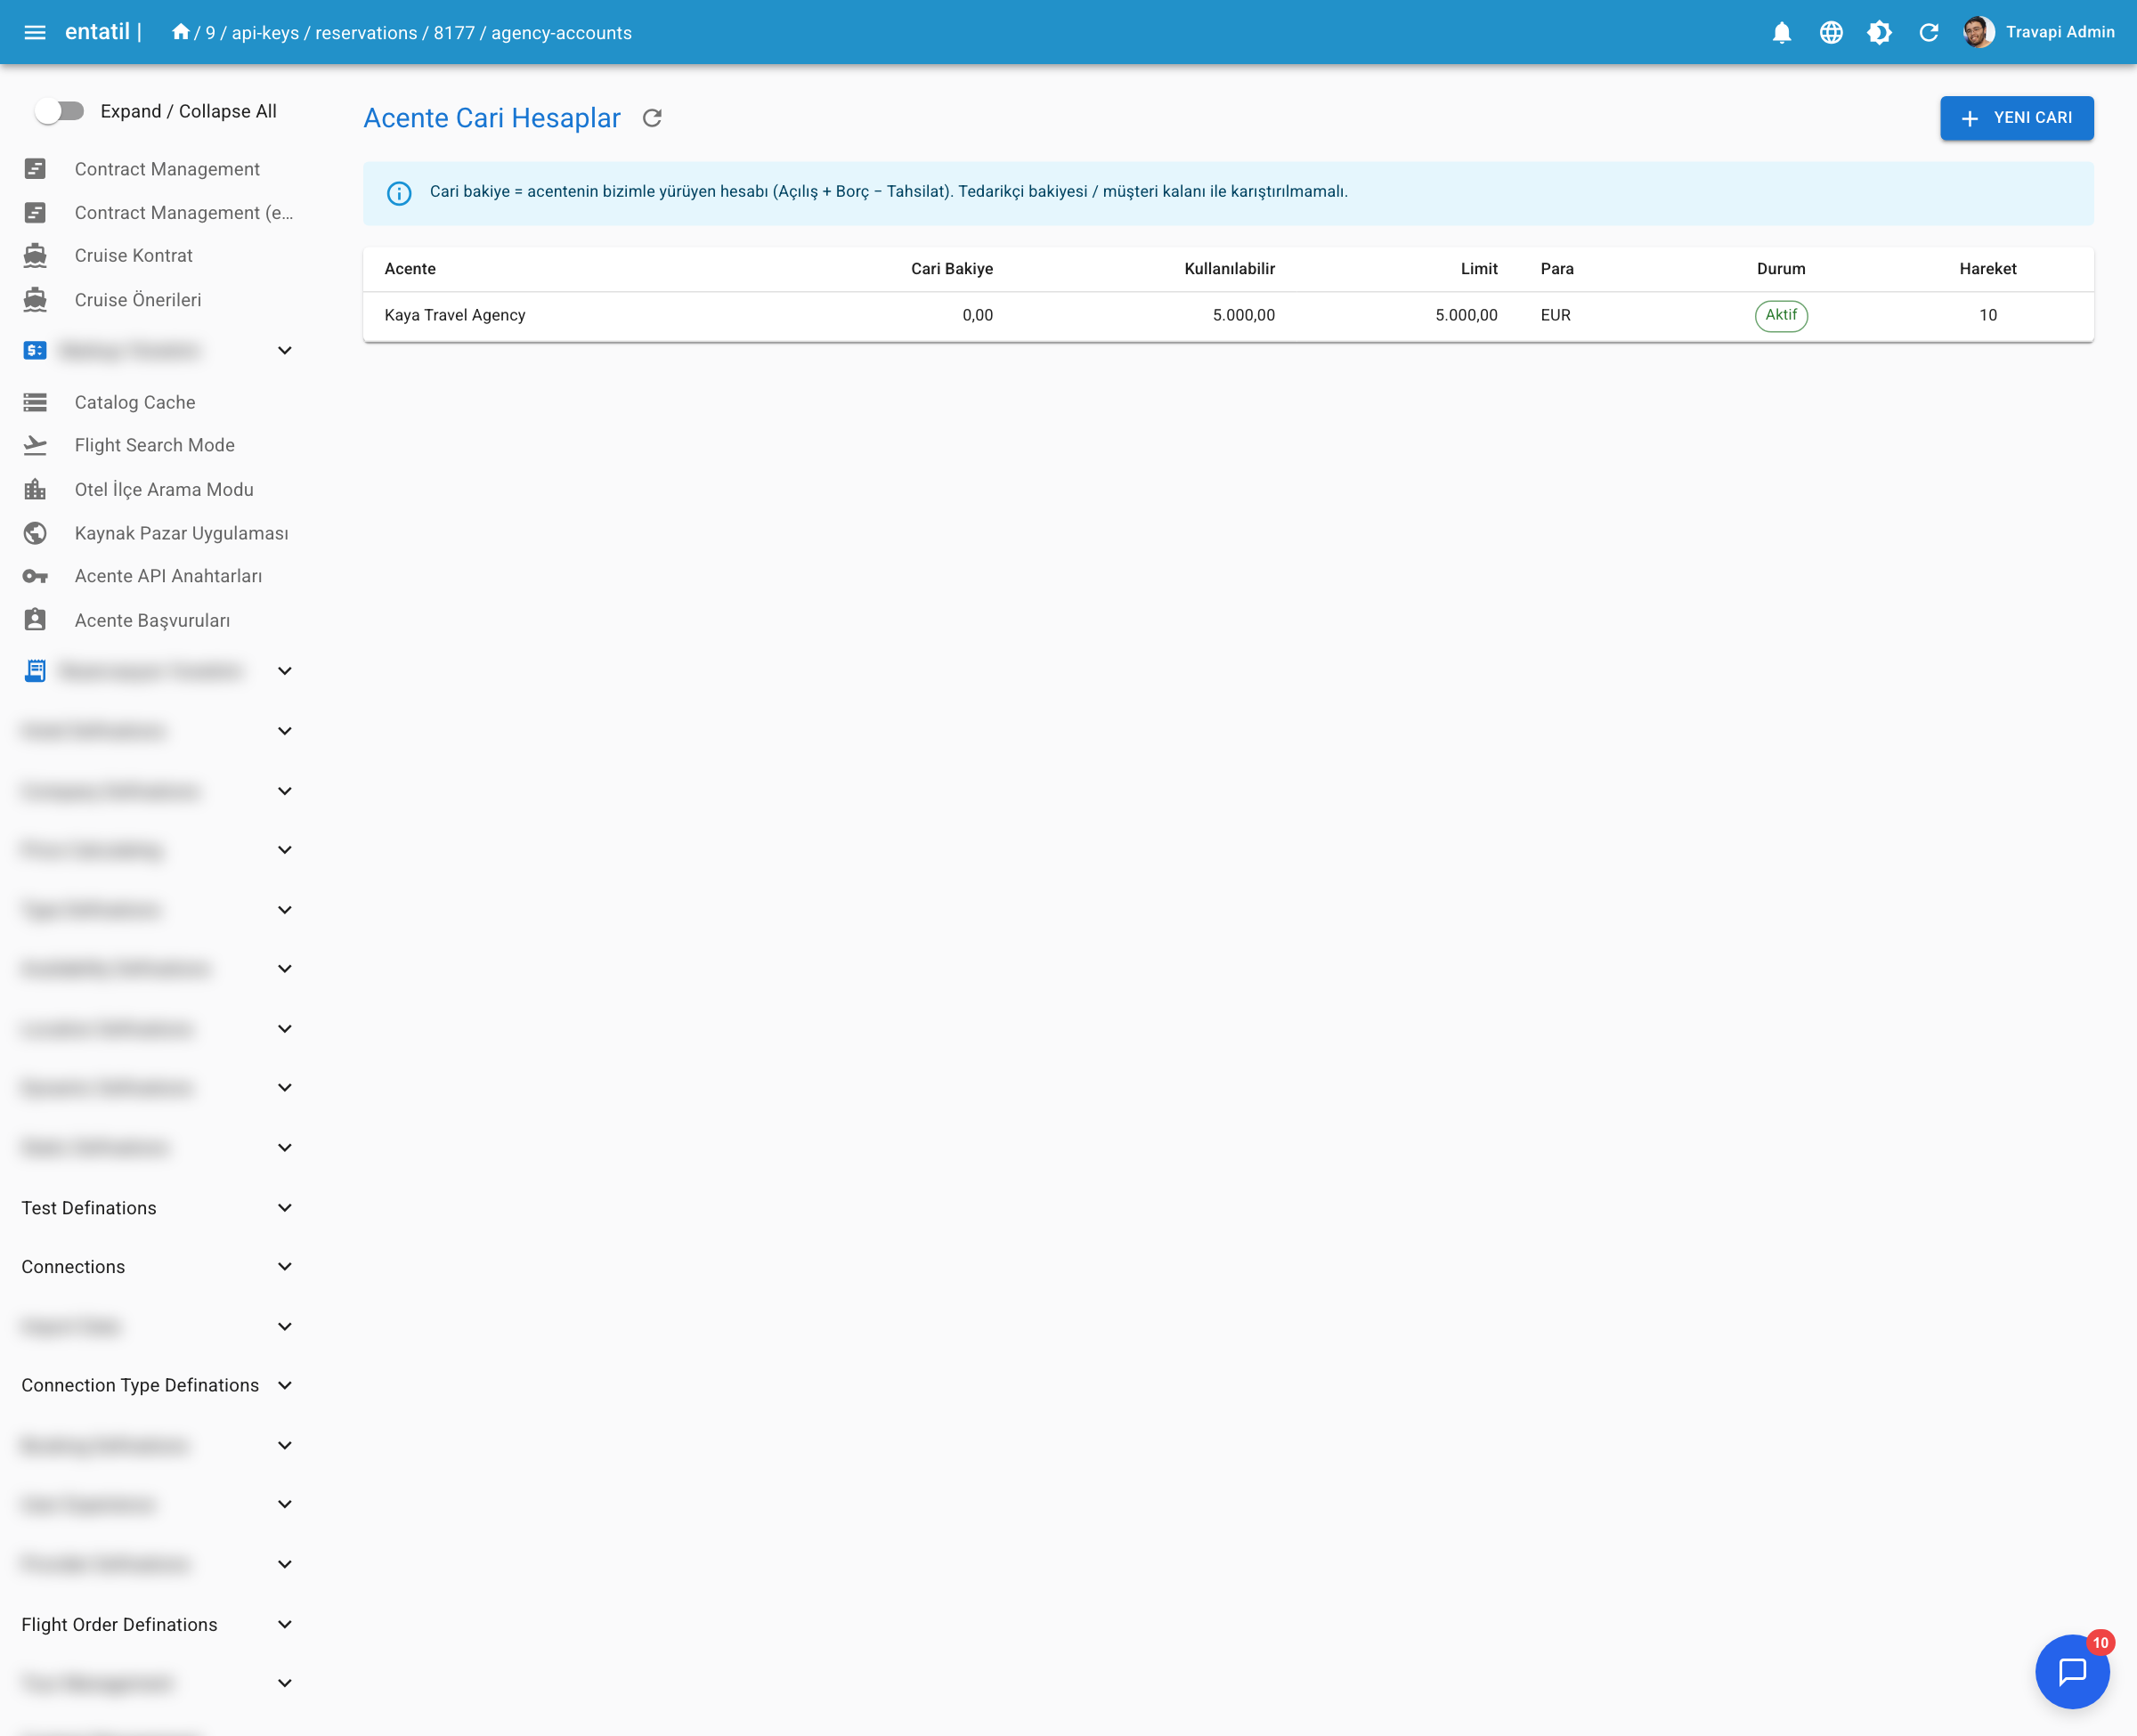Click the Catalog Cache storage icon
This screenshot has width=2137, height=1736.
click(x=35, y=402)
